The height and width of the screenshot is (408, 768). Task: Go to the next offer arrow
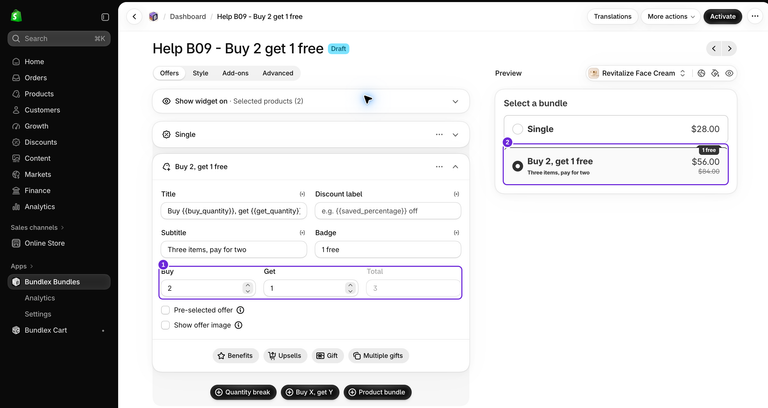729,48
